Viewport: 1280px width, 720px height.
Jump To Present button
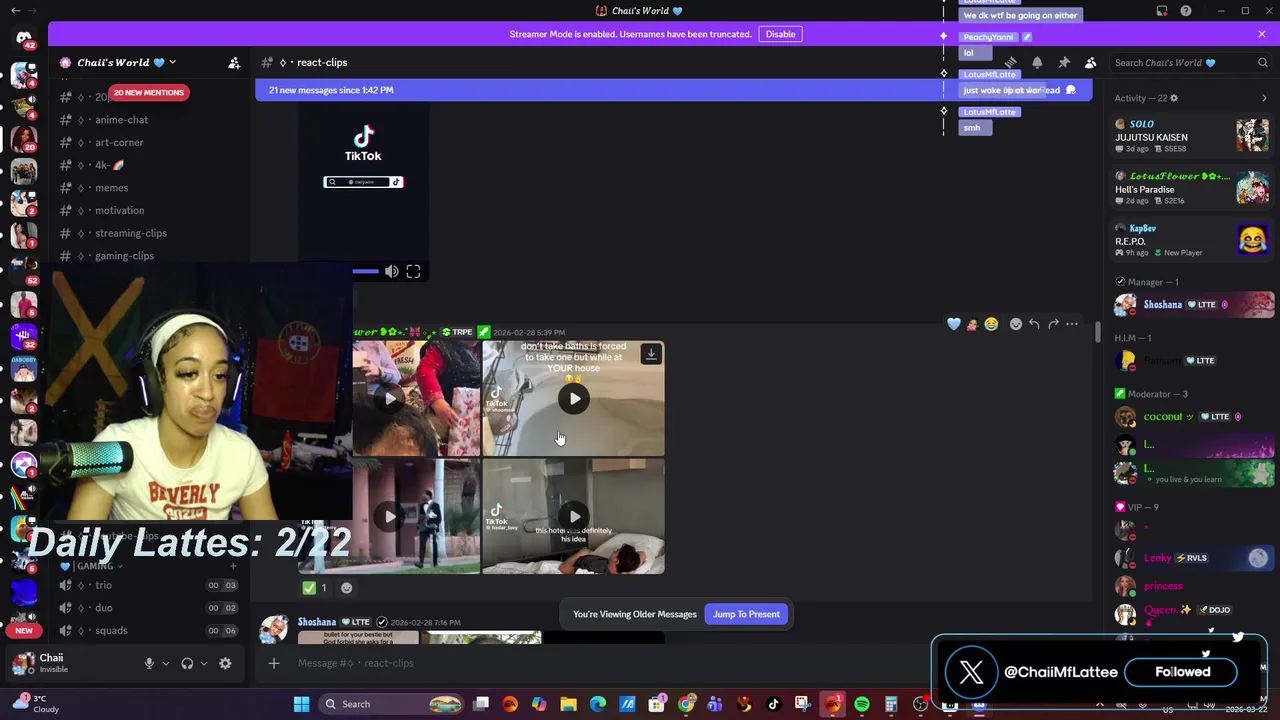[746, 614]
